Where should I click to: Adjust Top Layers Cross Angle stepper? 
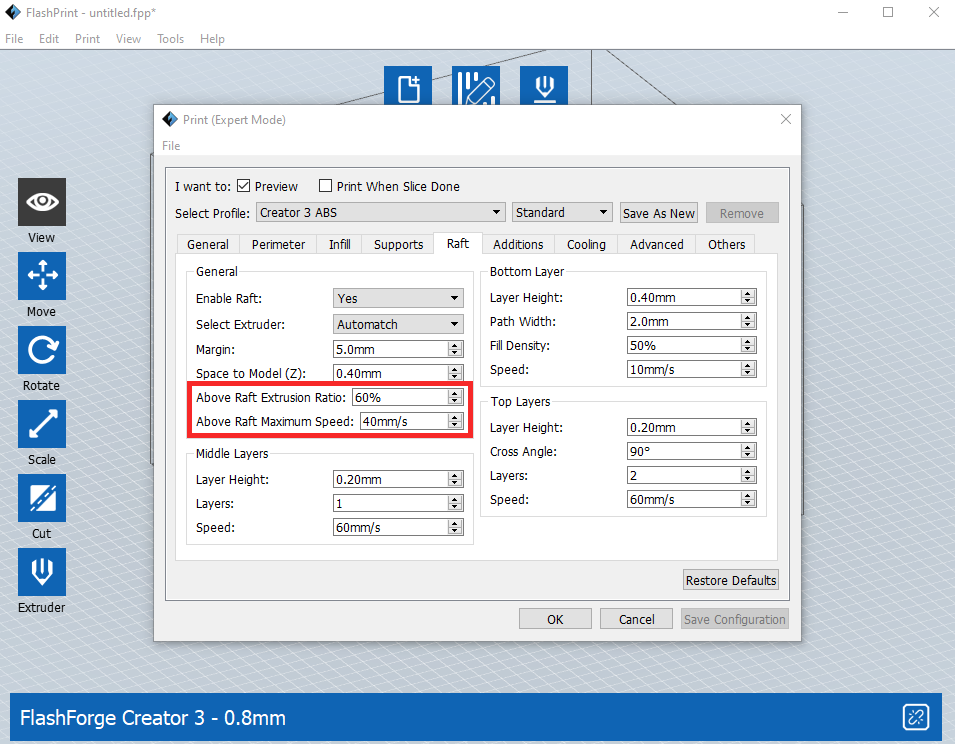(x=749, y=451)
